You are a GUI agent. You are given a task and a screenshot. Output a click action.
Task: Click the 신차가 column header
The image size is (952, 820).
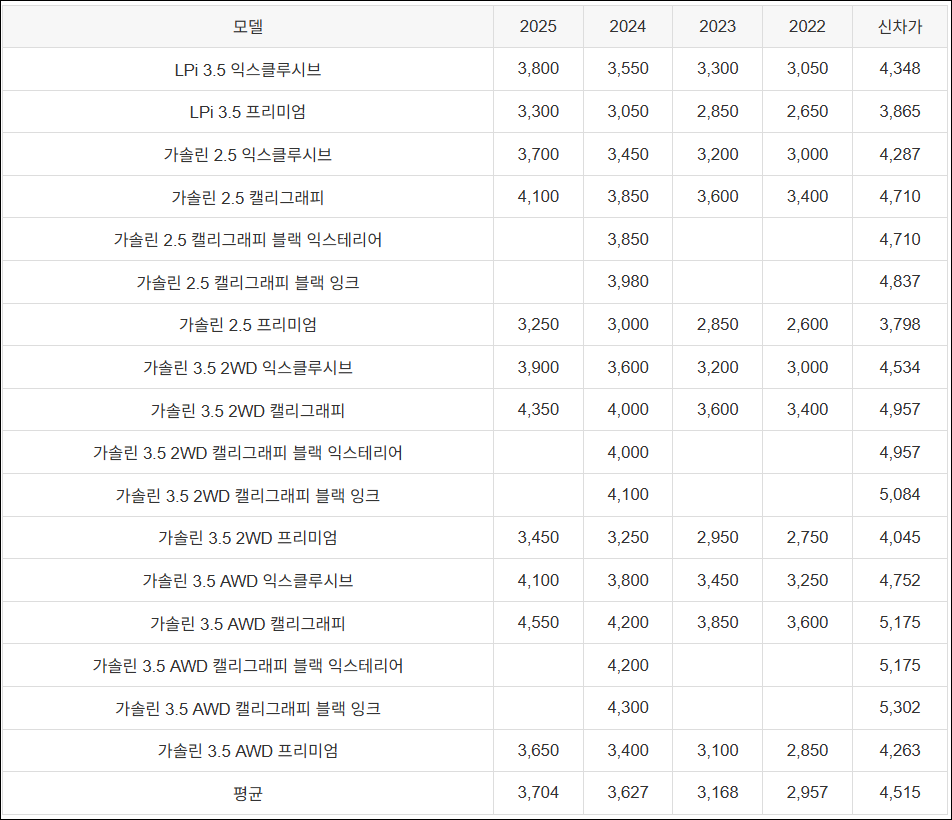click(x=900, y=26)
